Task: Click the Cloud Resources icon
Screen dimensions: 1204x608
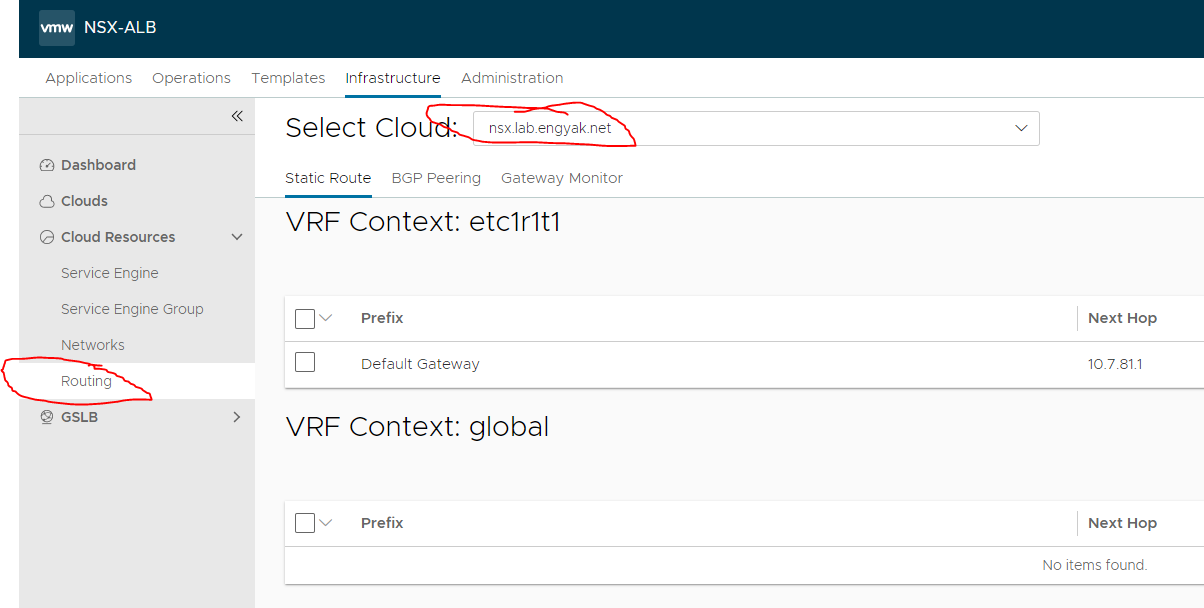Action: (46, 237)
